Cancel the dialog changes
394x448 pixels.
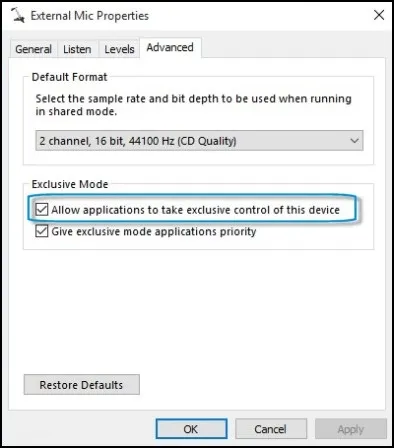click(x=271, y=429)
